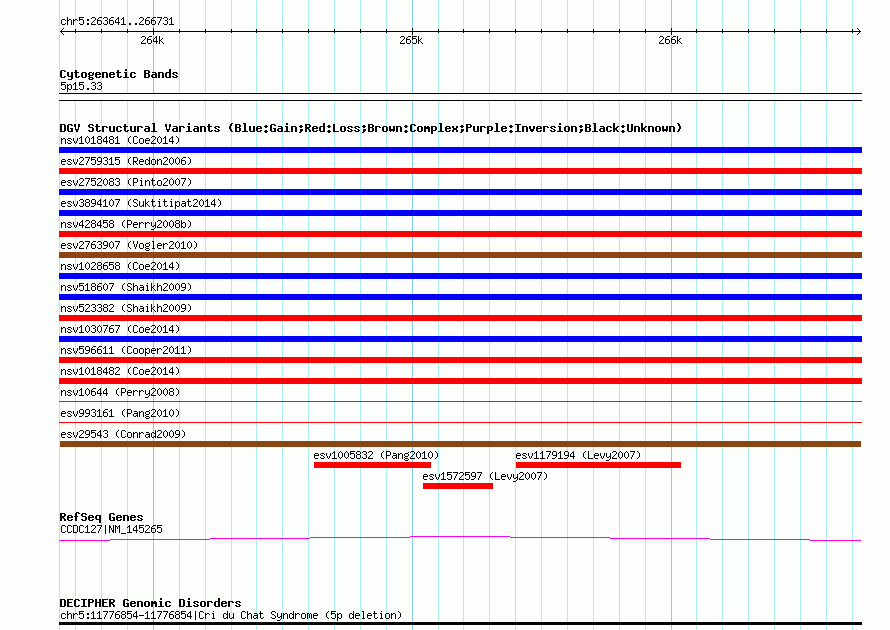Open variant nsv518607 (Shaikh2009)
Image resolution: width=890 pixels, height=630 pixels.
pos(460,297)
